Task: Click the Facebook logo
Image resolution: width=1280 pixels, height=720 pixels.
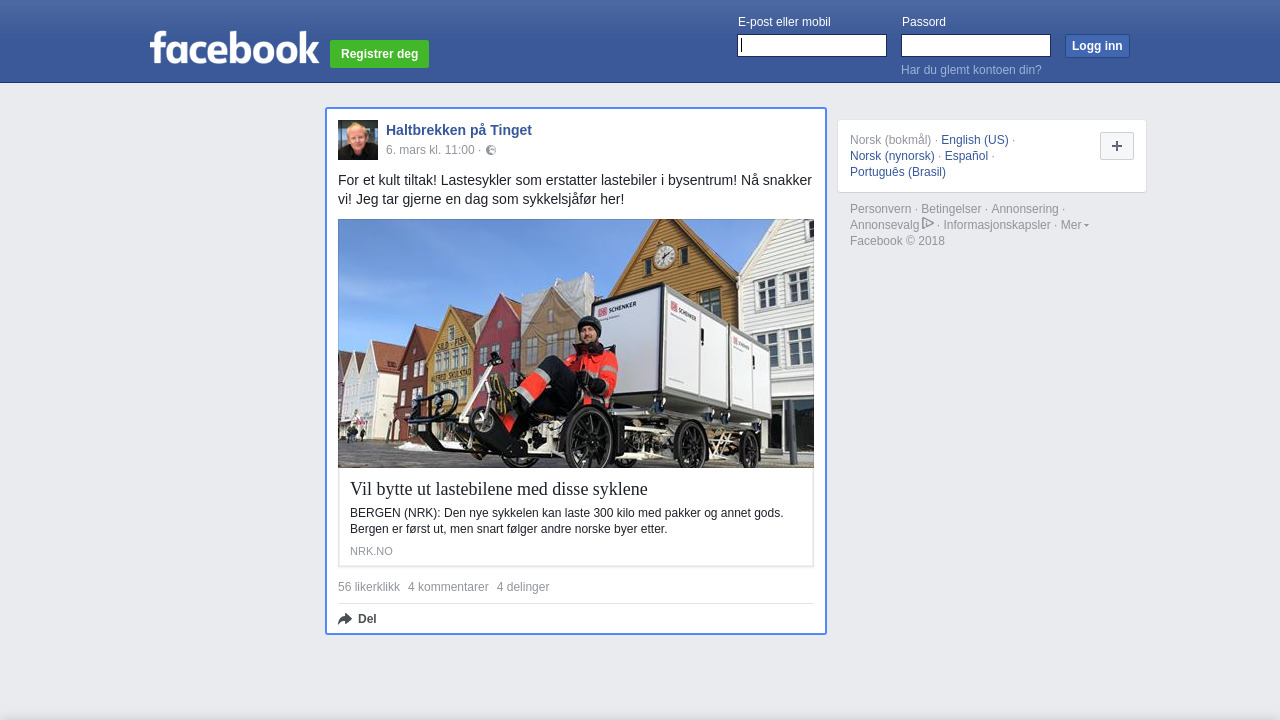Action: pos(234,48)
